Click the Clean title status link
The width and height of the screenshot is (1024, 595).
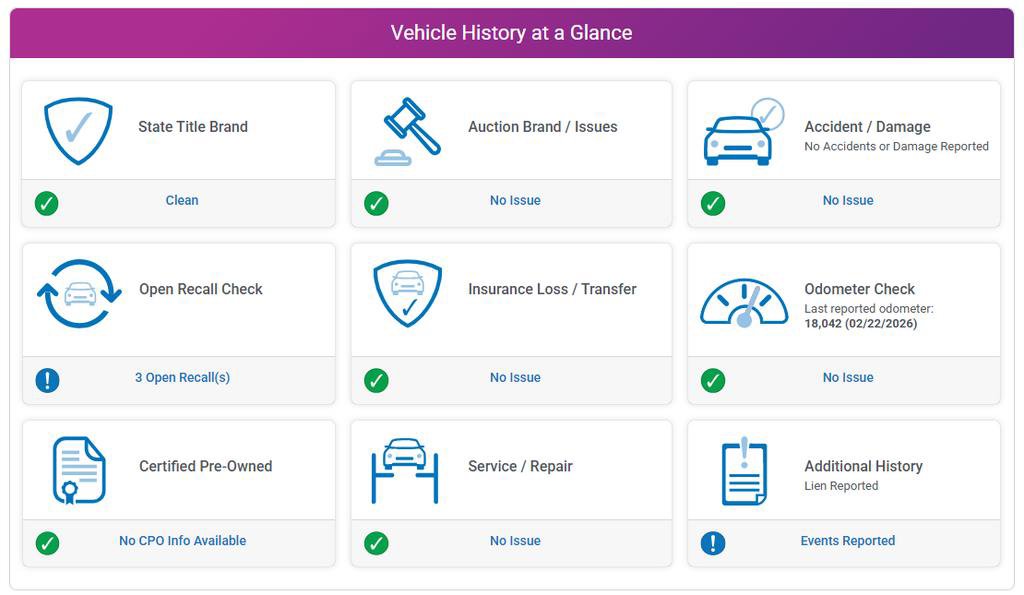click(x=182, y=201)
